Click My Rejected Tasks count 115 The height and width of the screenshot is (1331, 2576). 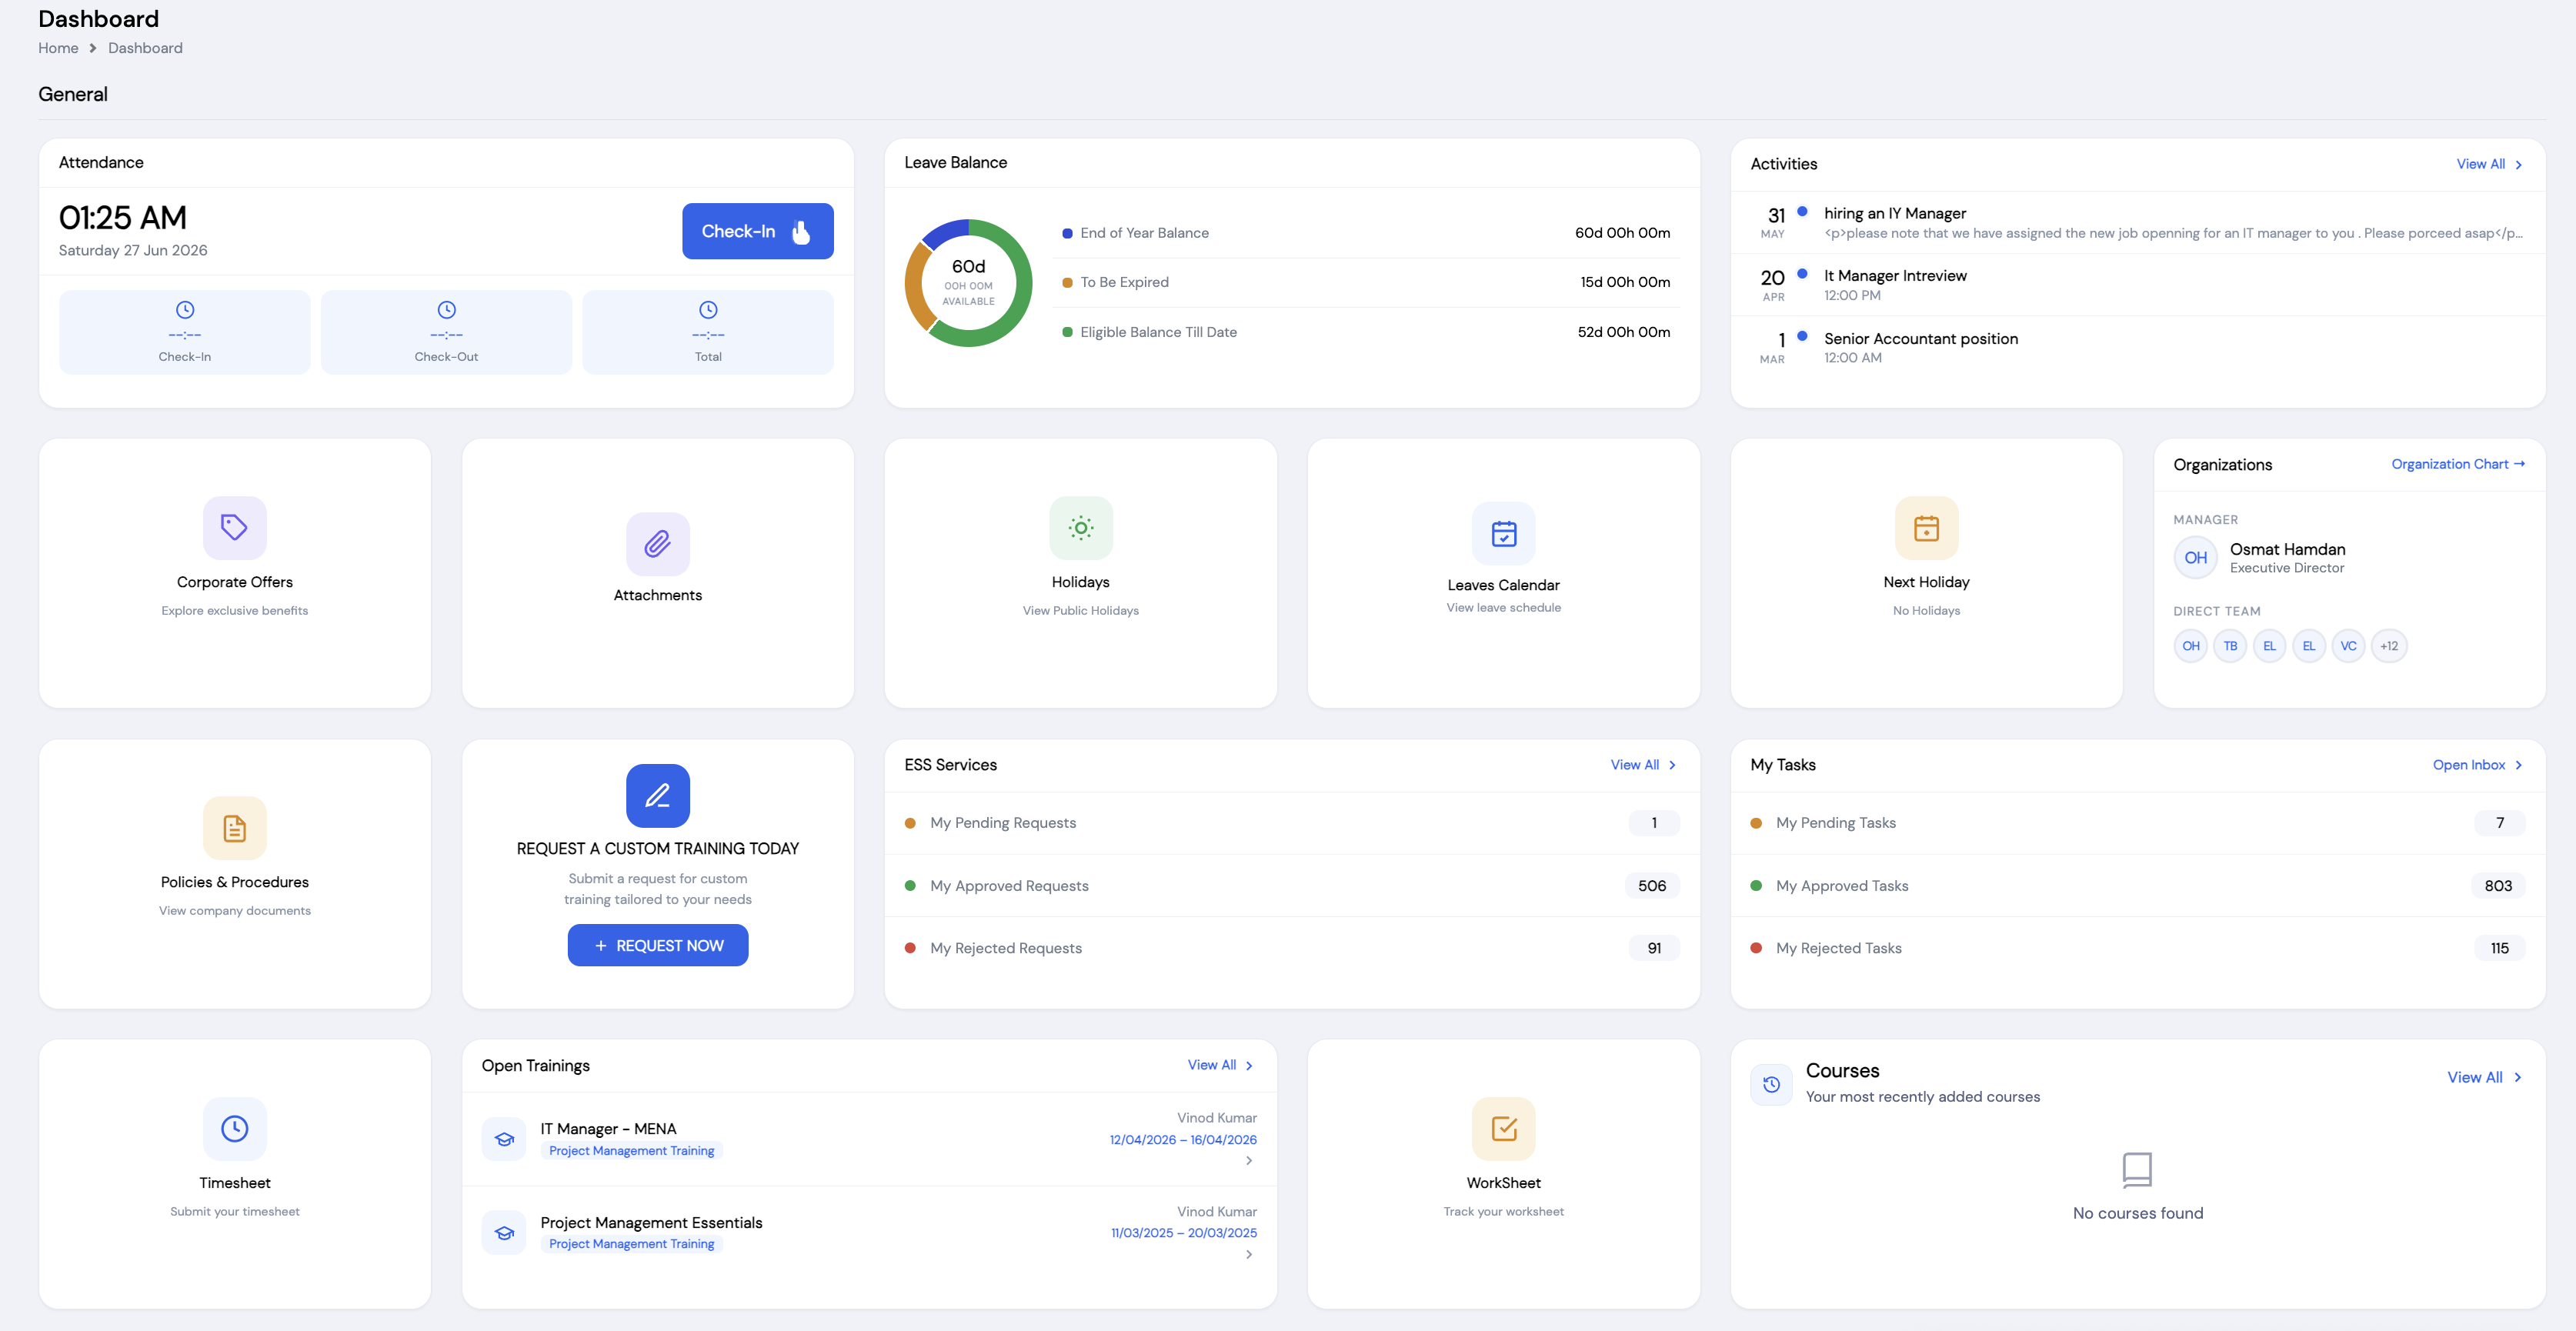click(x=2499, y=948)
